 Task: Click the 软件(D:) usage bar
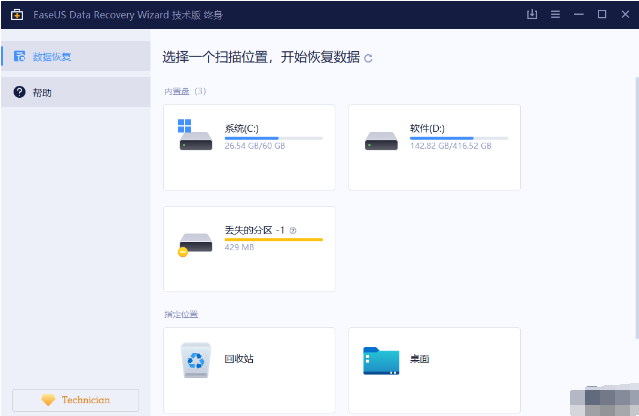coord(458,138)
